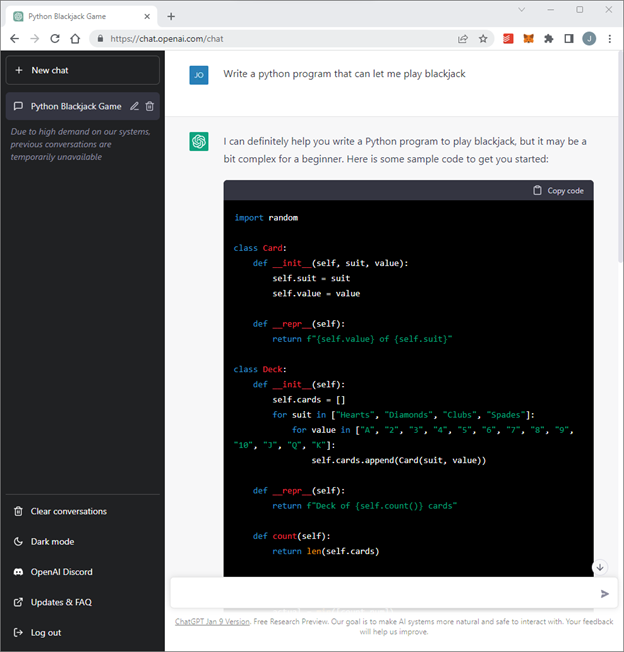This screenshot has height=652, width=624.
Task: Click the user prompt about blackjack
Action: tap(344, 74)
